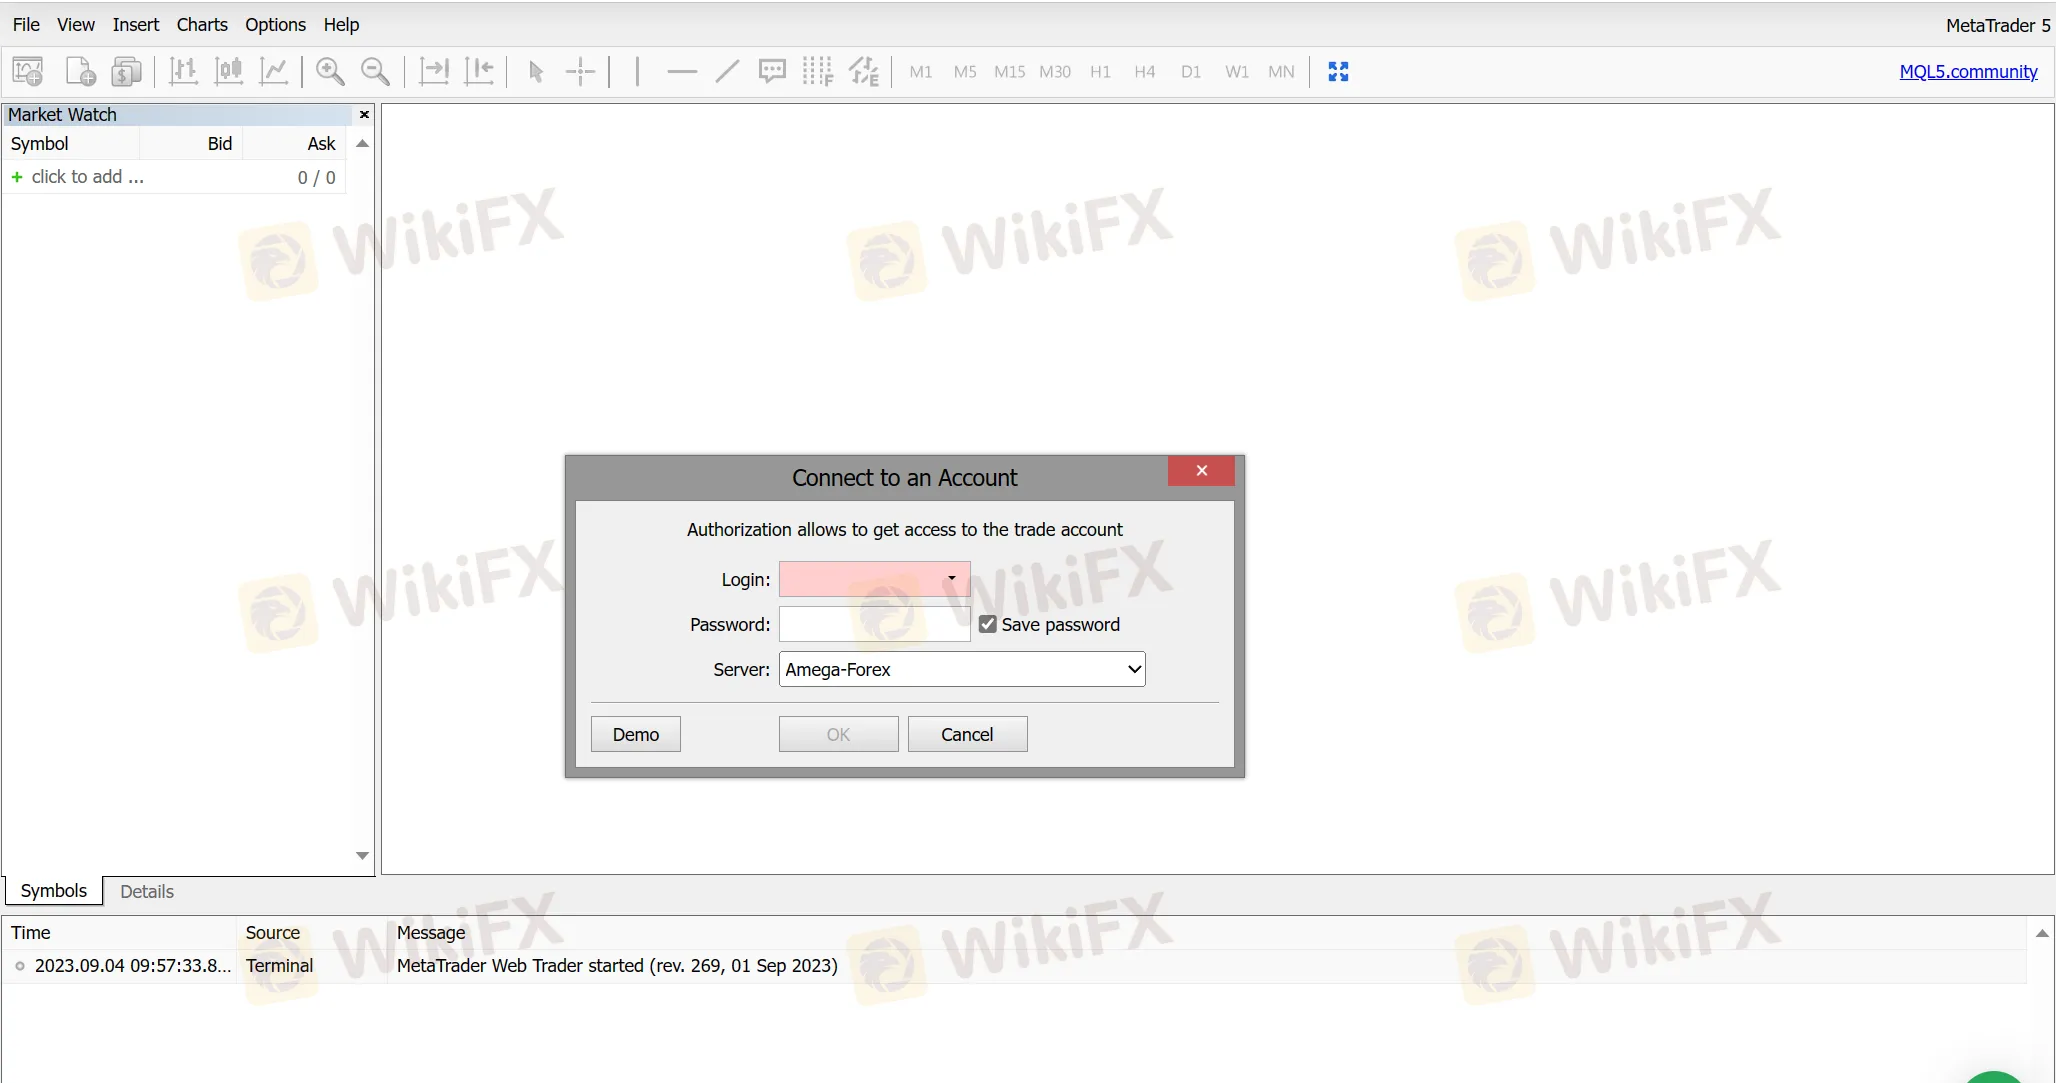Screen dimensions: 2056x1083
Task: Click the Demo button
Action: click(636, 735)
